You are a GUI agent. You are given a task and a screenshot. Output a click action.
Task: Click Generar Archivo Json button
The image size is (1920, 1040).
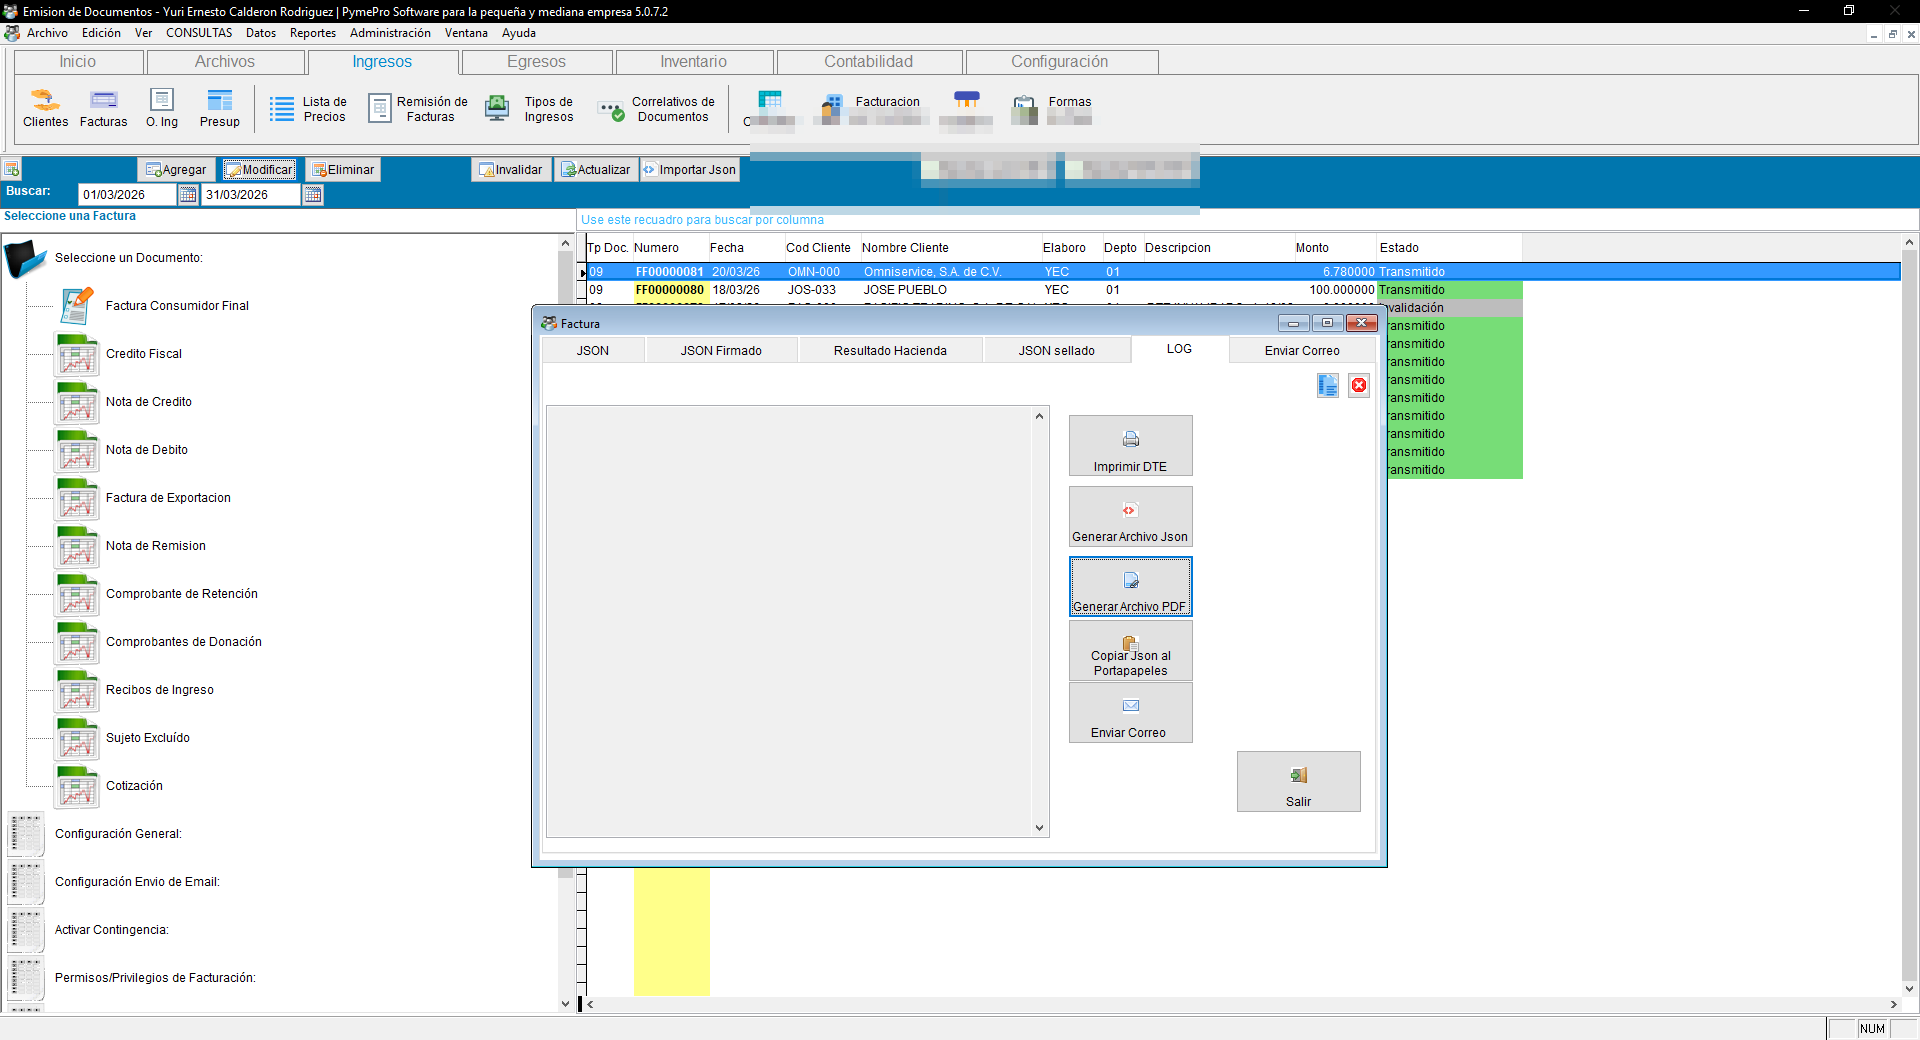1130,516
